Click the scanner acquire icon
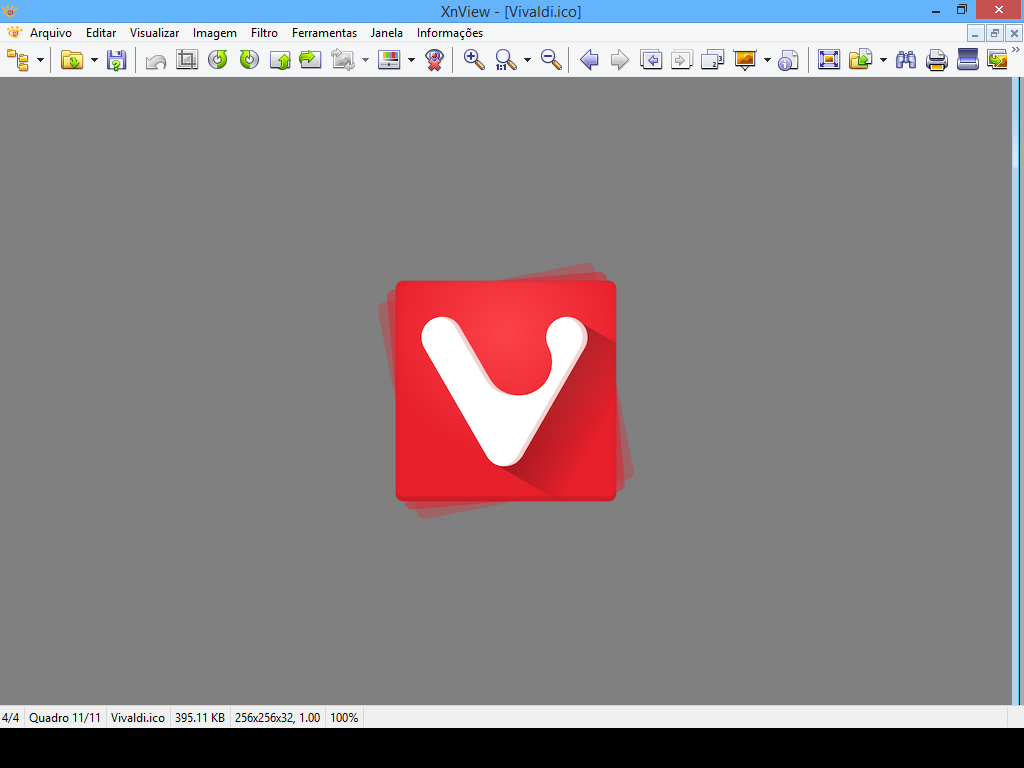This screenshot has width=1024, height=768. point(967,60)
